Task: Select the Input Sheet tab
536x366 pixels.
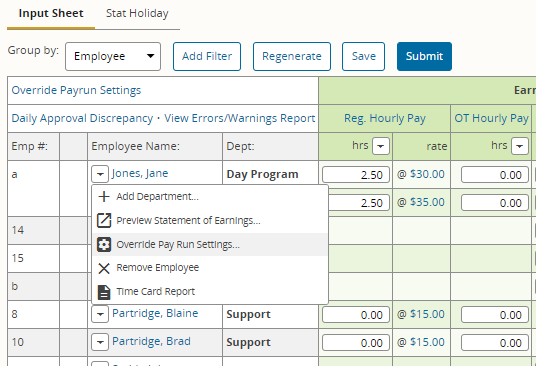Action: (51, 13)
